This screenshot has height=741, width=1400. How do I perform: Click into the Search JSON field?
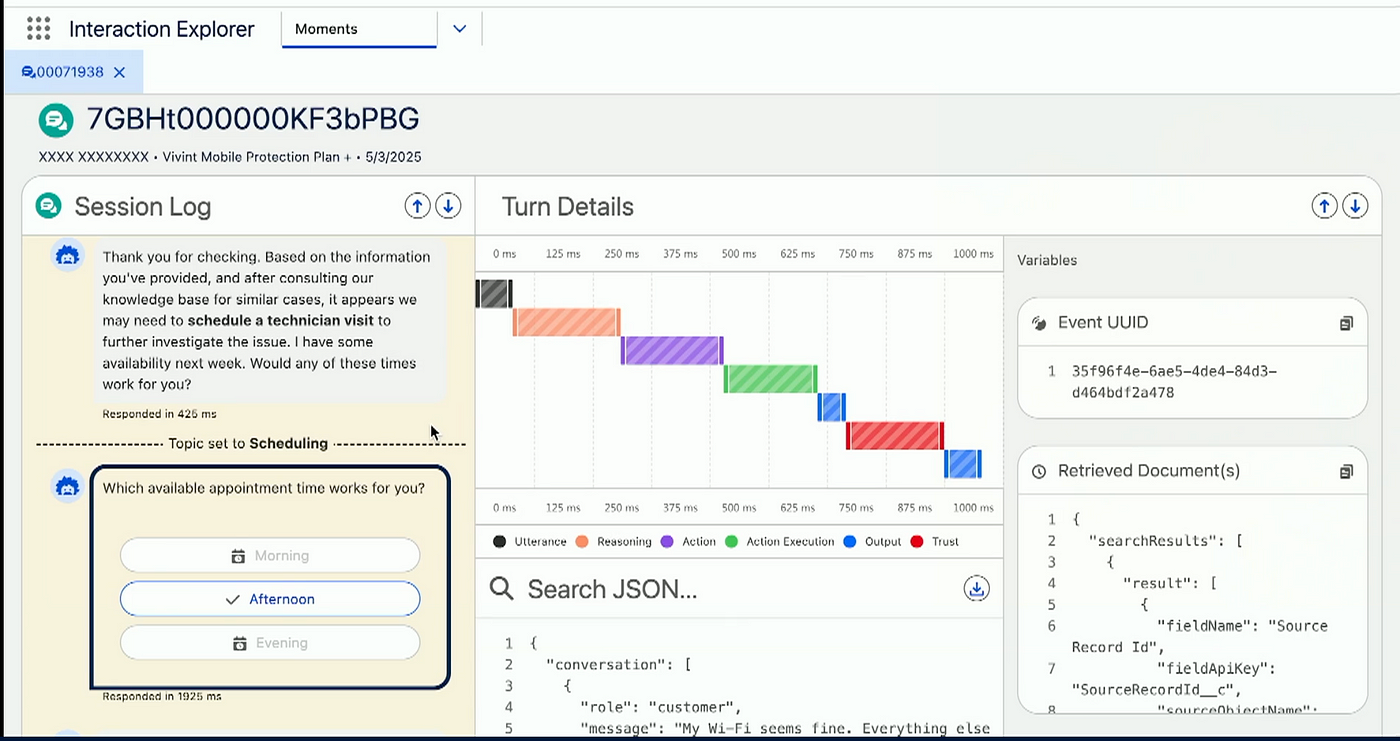click(x=738, y=589)
